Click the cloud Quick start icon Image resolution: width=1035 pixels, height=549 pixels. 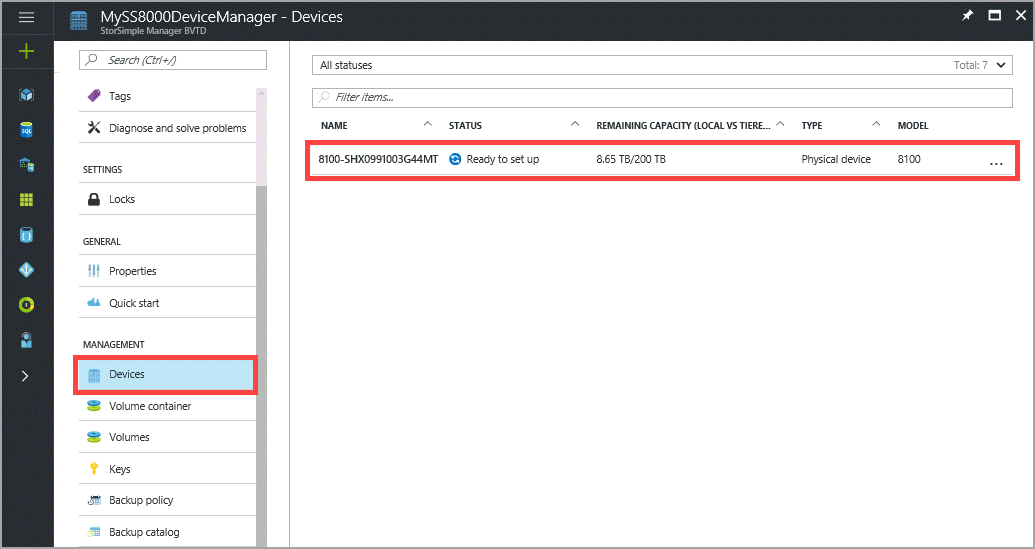94,303
